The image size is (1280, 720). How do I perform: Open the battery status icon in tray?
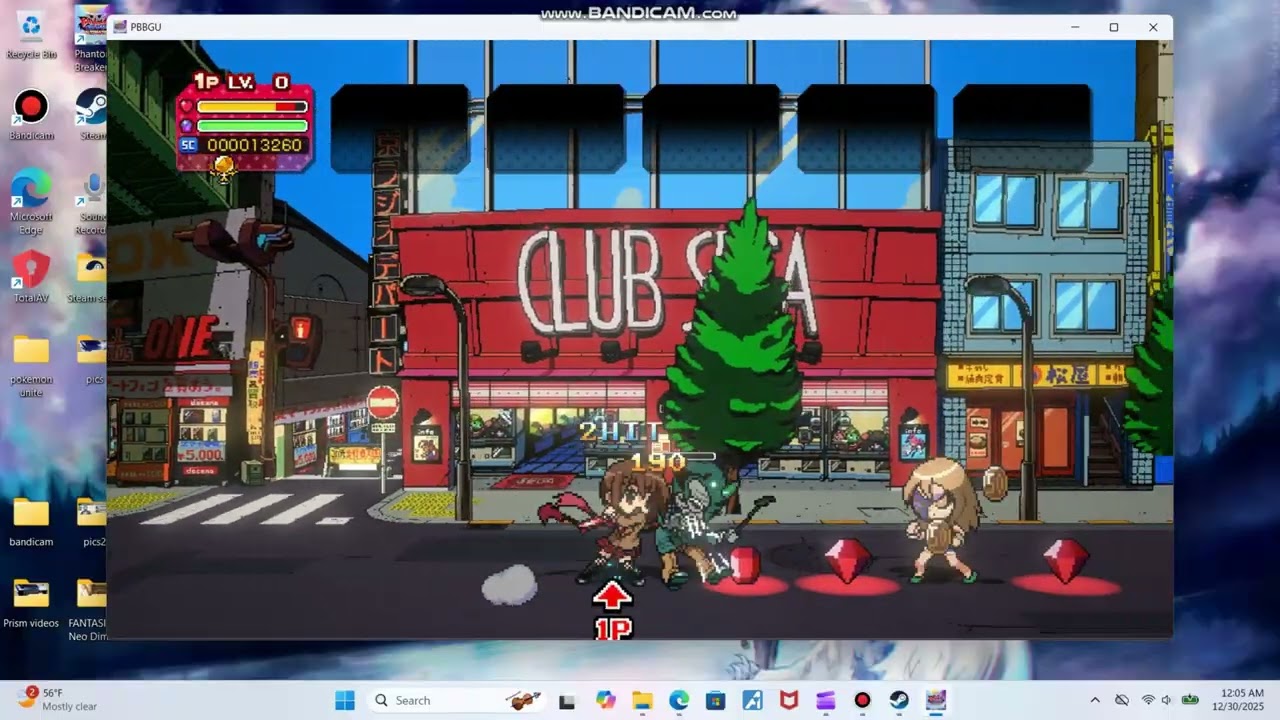1190,700
